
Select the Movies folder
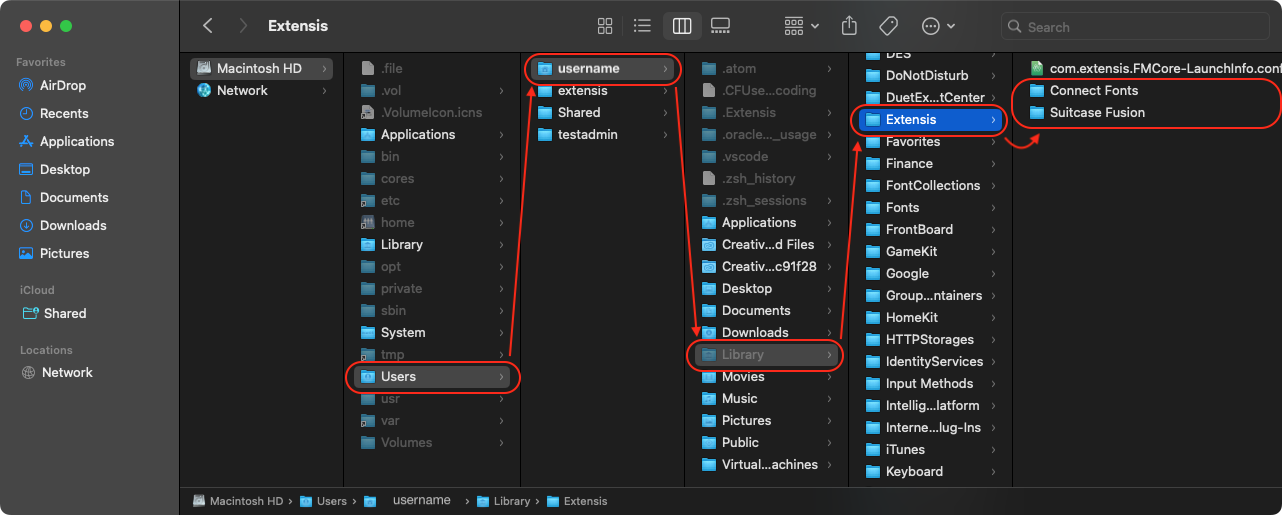pos(767,376)
